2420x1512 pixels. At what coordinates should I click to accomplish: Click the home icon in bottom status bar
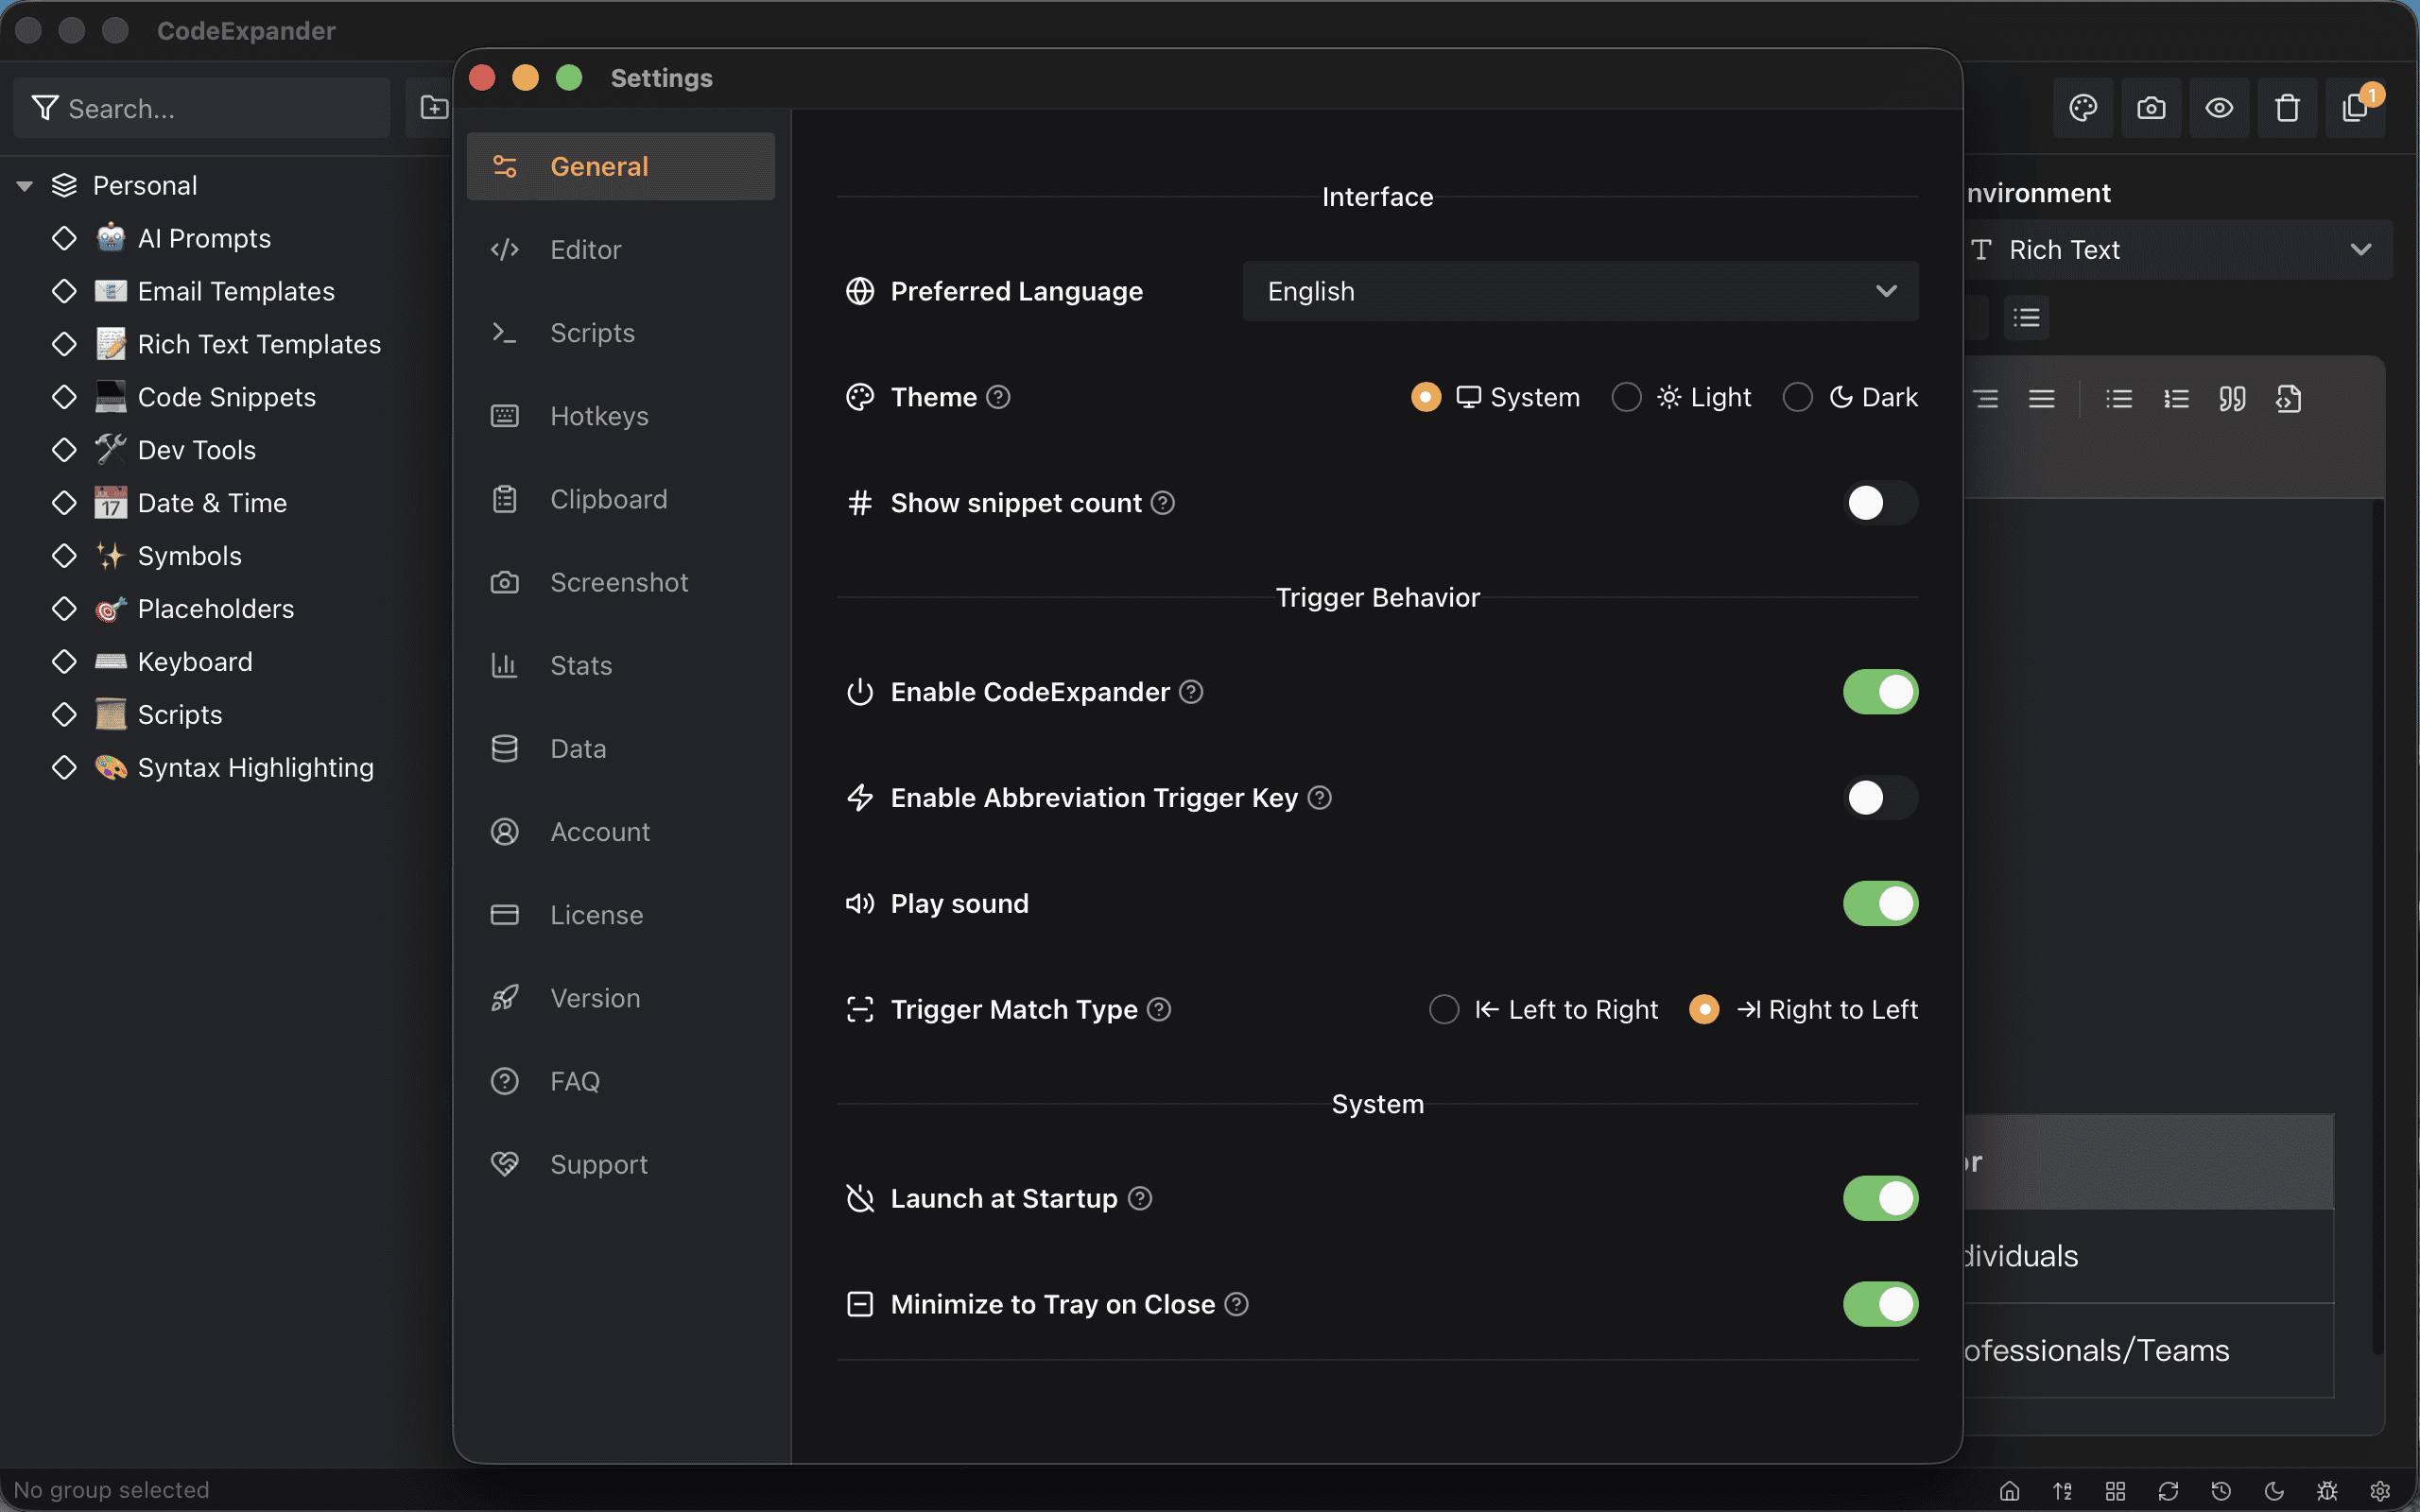[x=2009, y=1491]
